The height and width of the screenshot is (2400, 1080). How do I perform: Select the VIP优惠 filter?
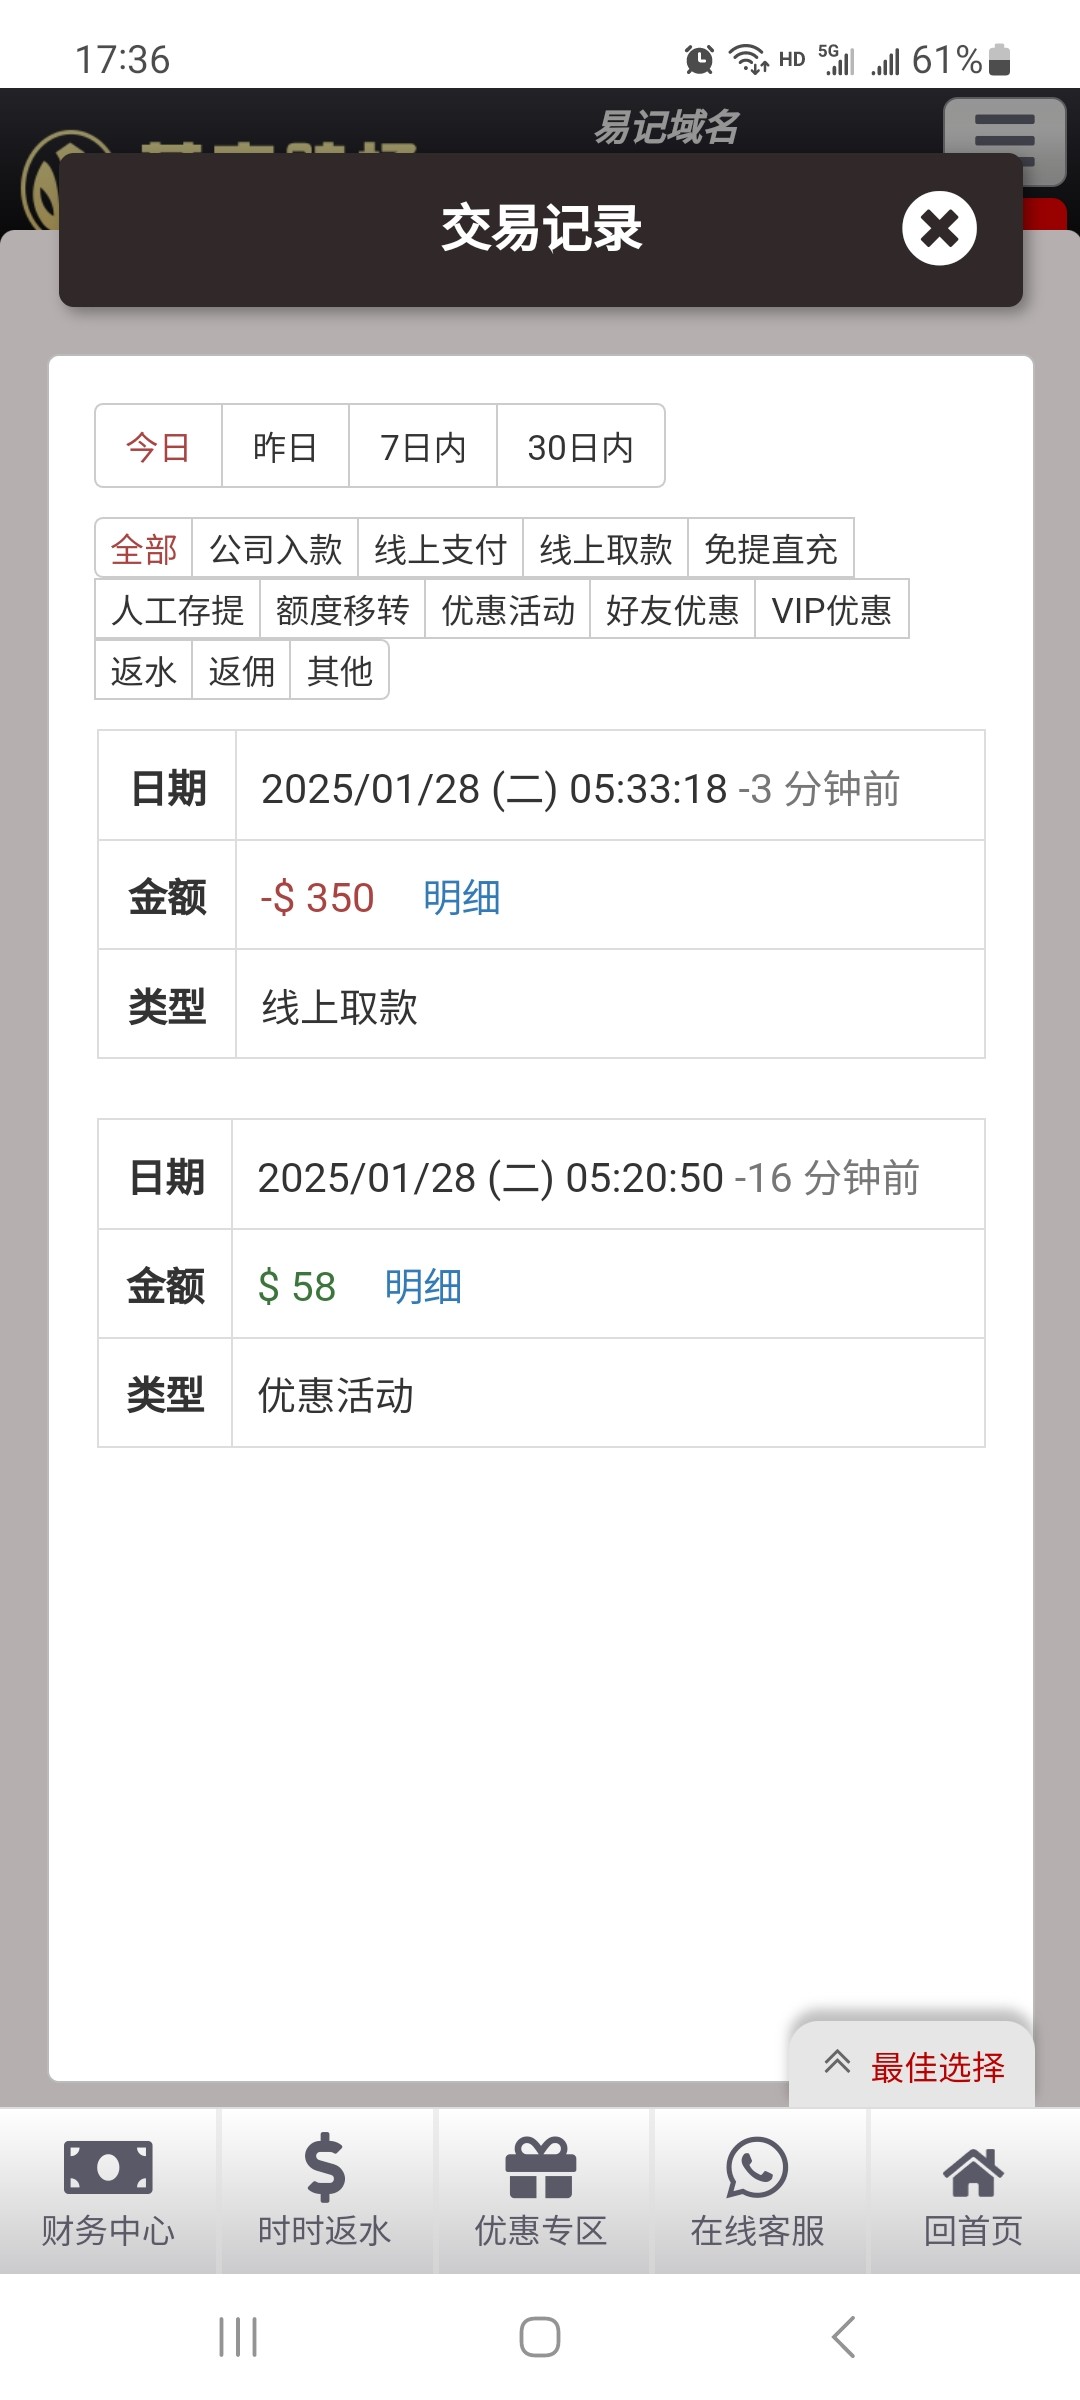click(831, 610)
